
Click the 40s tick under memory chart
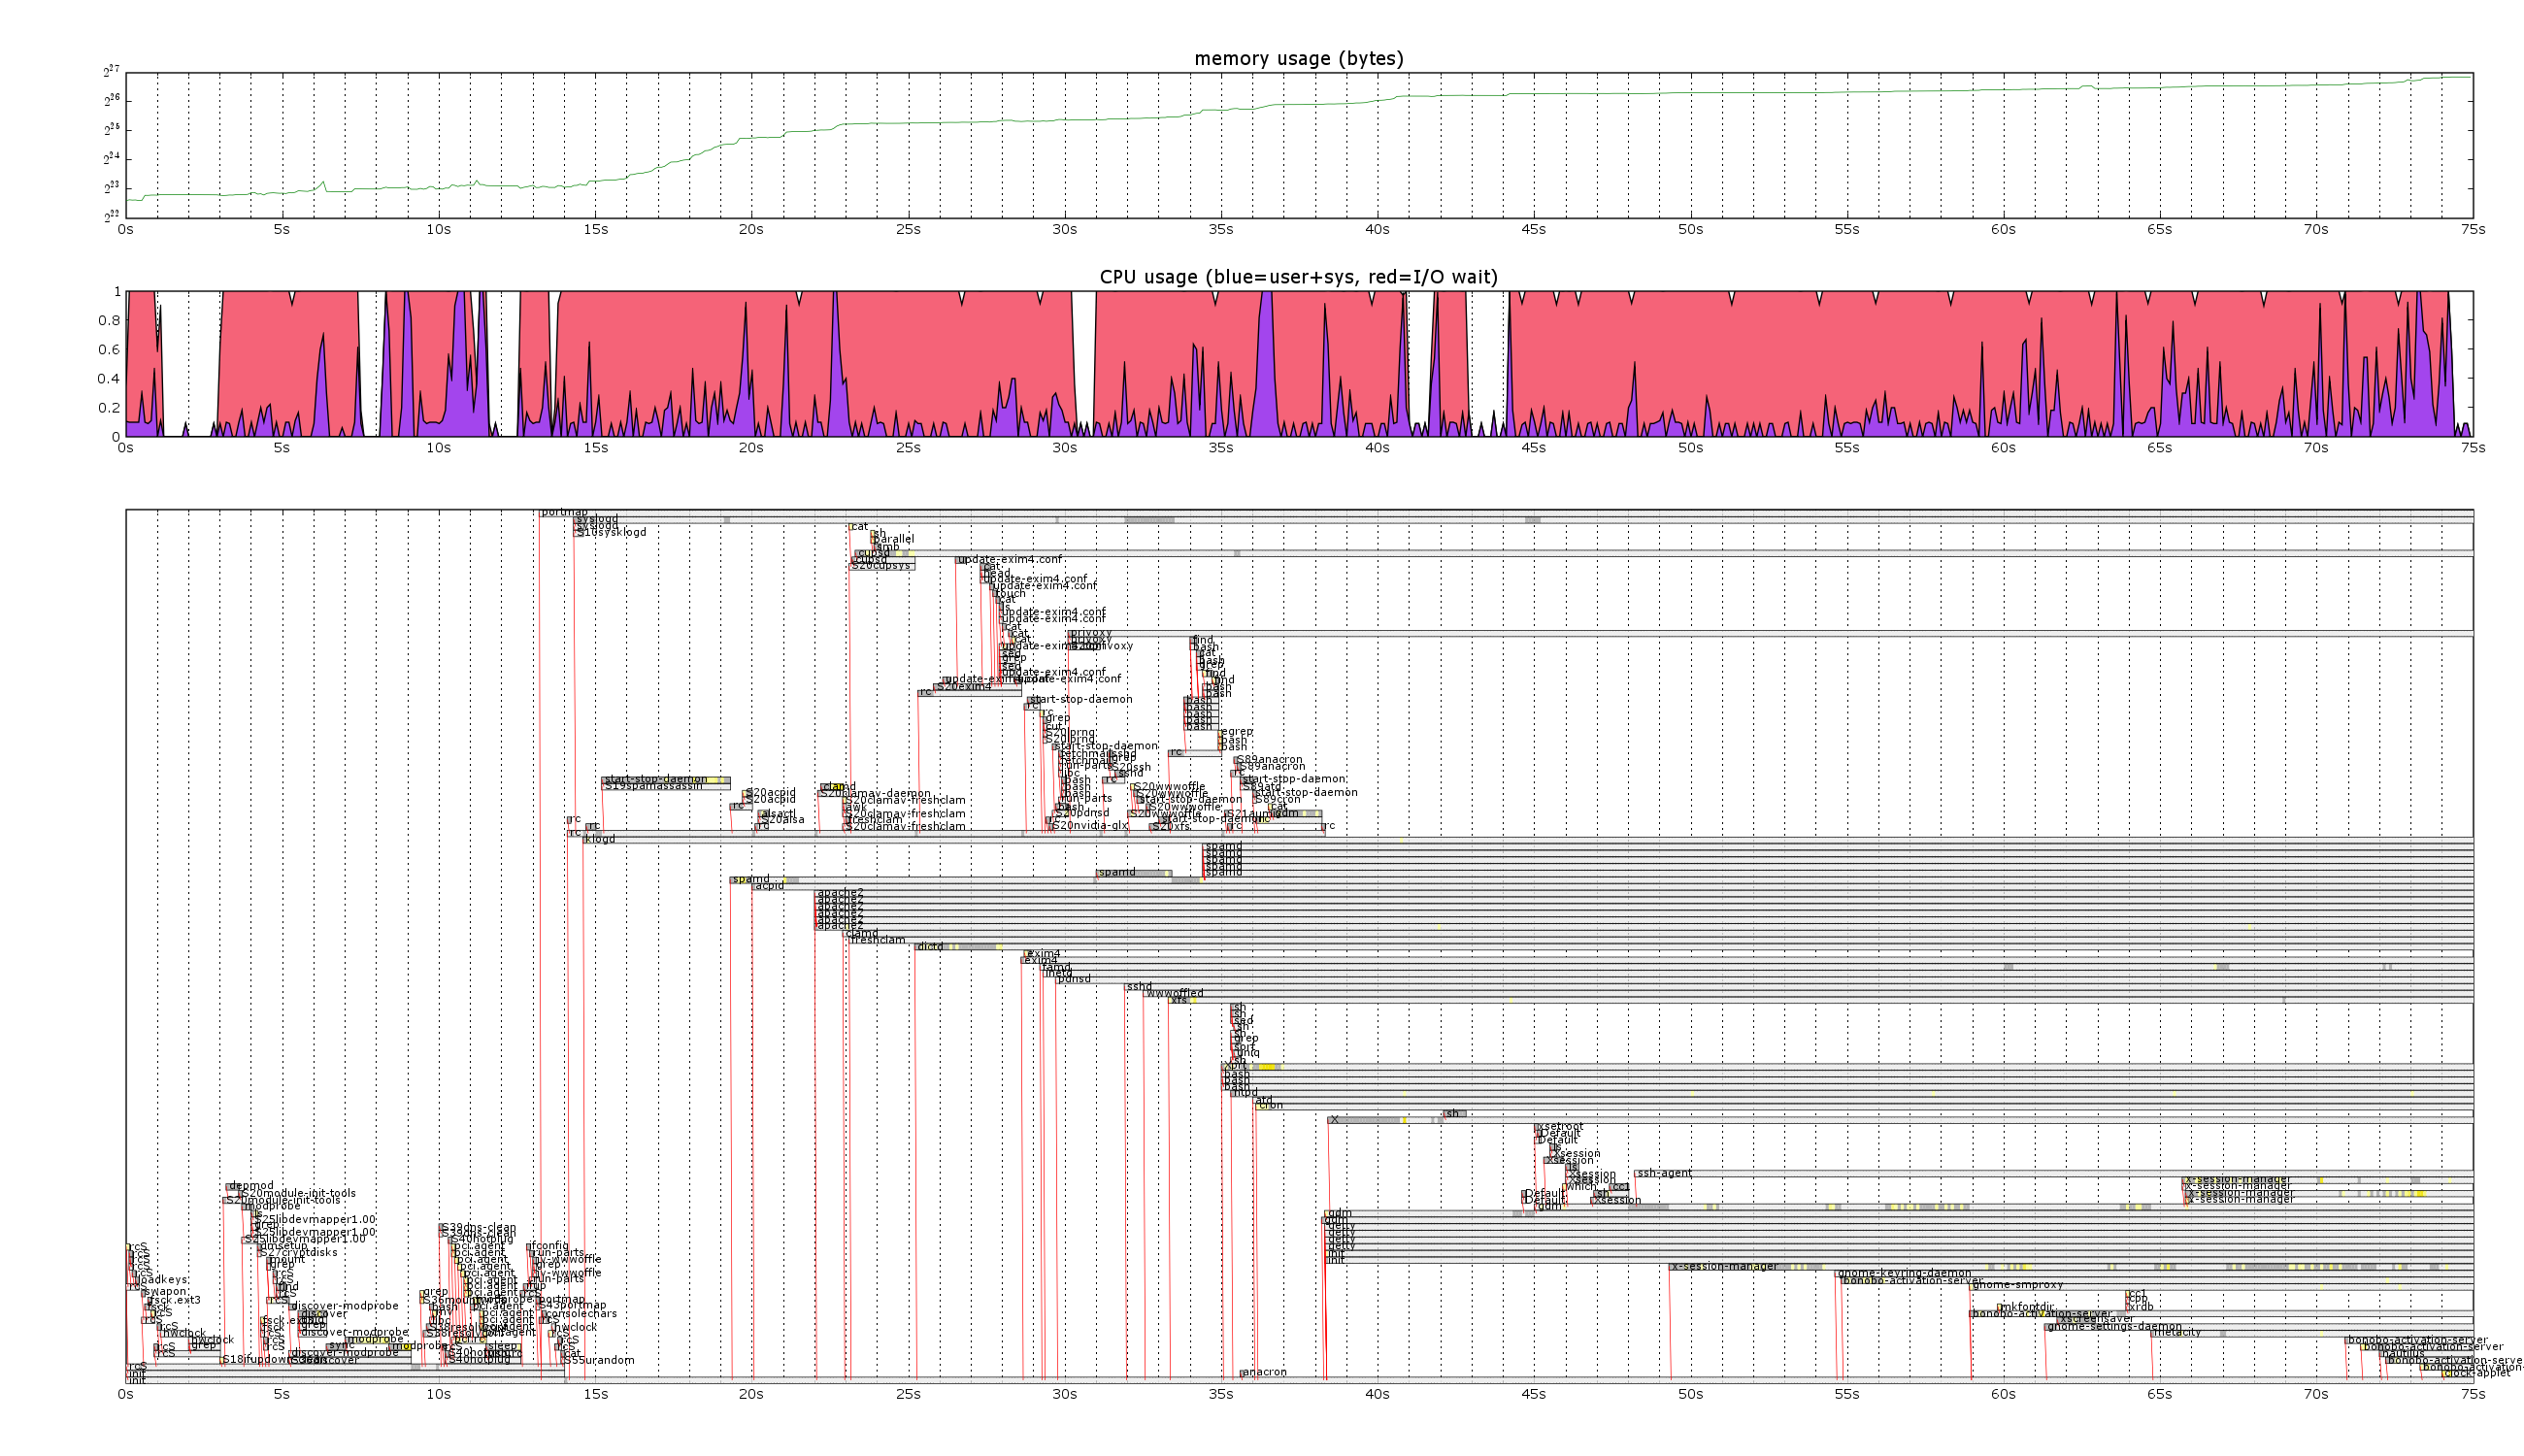pyautogui.click(x=1377, y=230)
